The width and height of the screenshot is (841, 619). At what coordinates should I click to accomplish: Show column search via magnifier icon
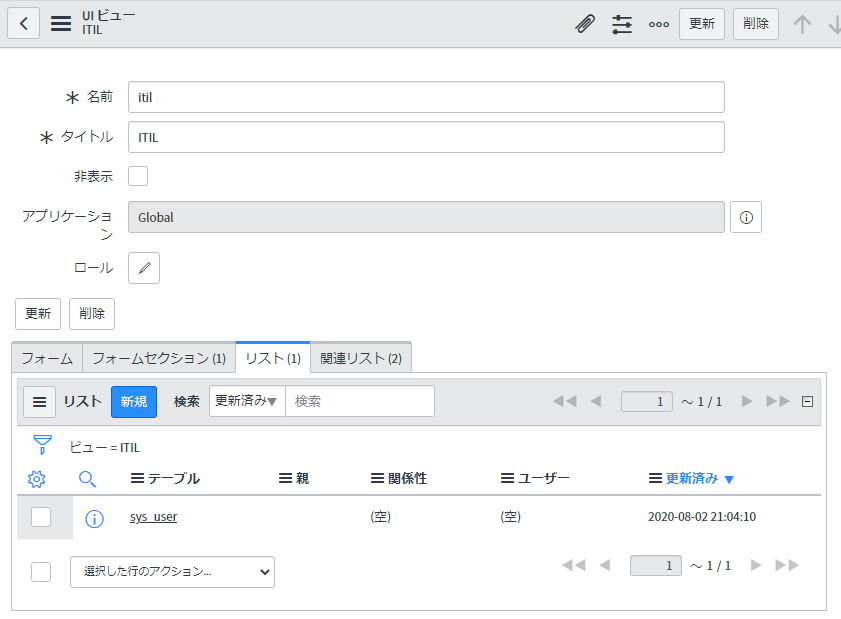point(87,478)
